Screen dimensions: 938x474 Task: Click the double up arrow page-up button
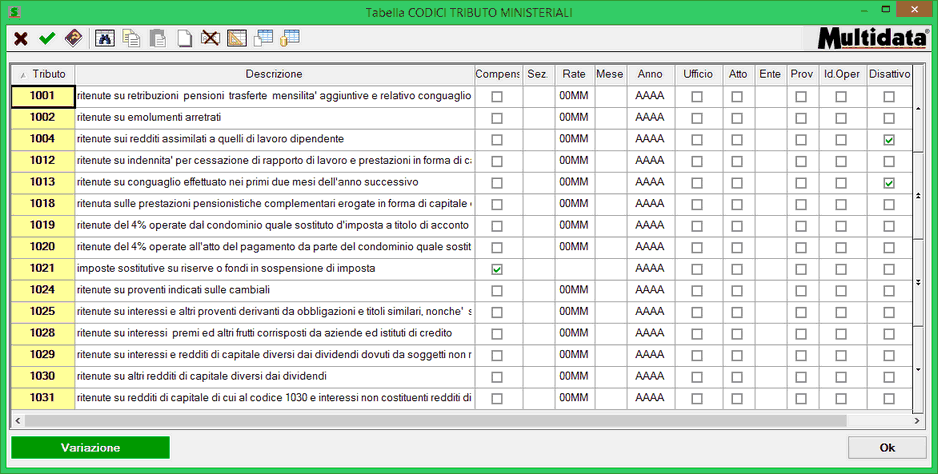tap(919, 196)
